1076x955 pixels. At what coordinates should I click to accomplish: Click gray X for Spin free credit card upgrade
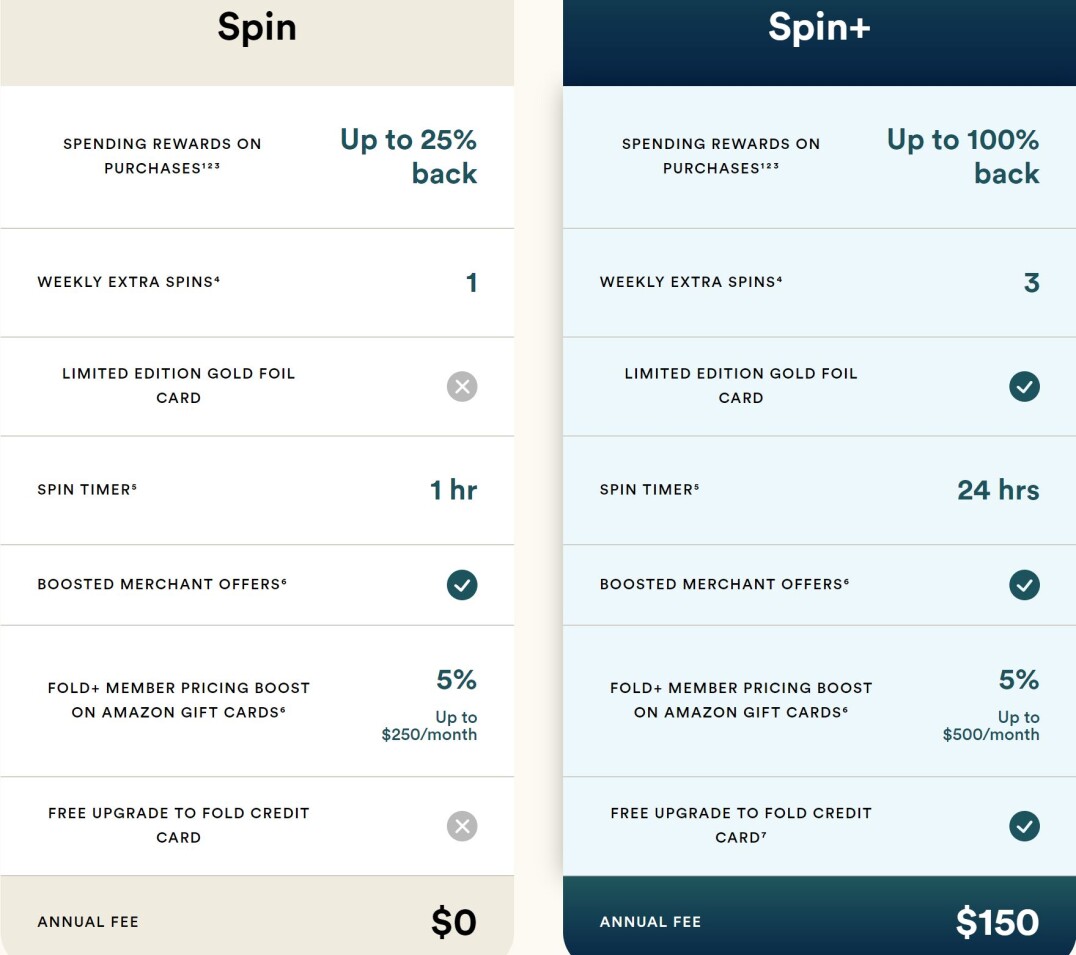coord(462,825)
